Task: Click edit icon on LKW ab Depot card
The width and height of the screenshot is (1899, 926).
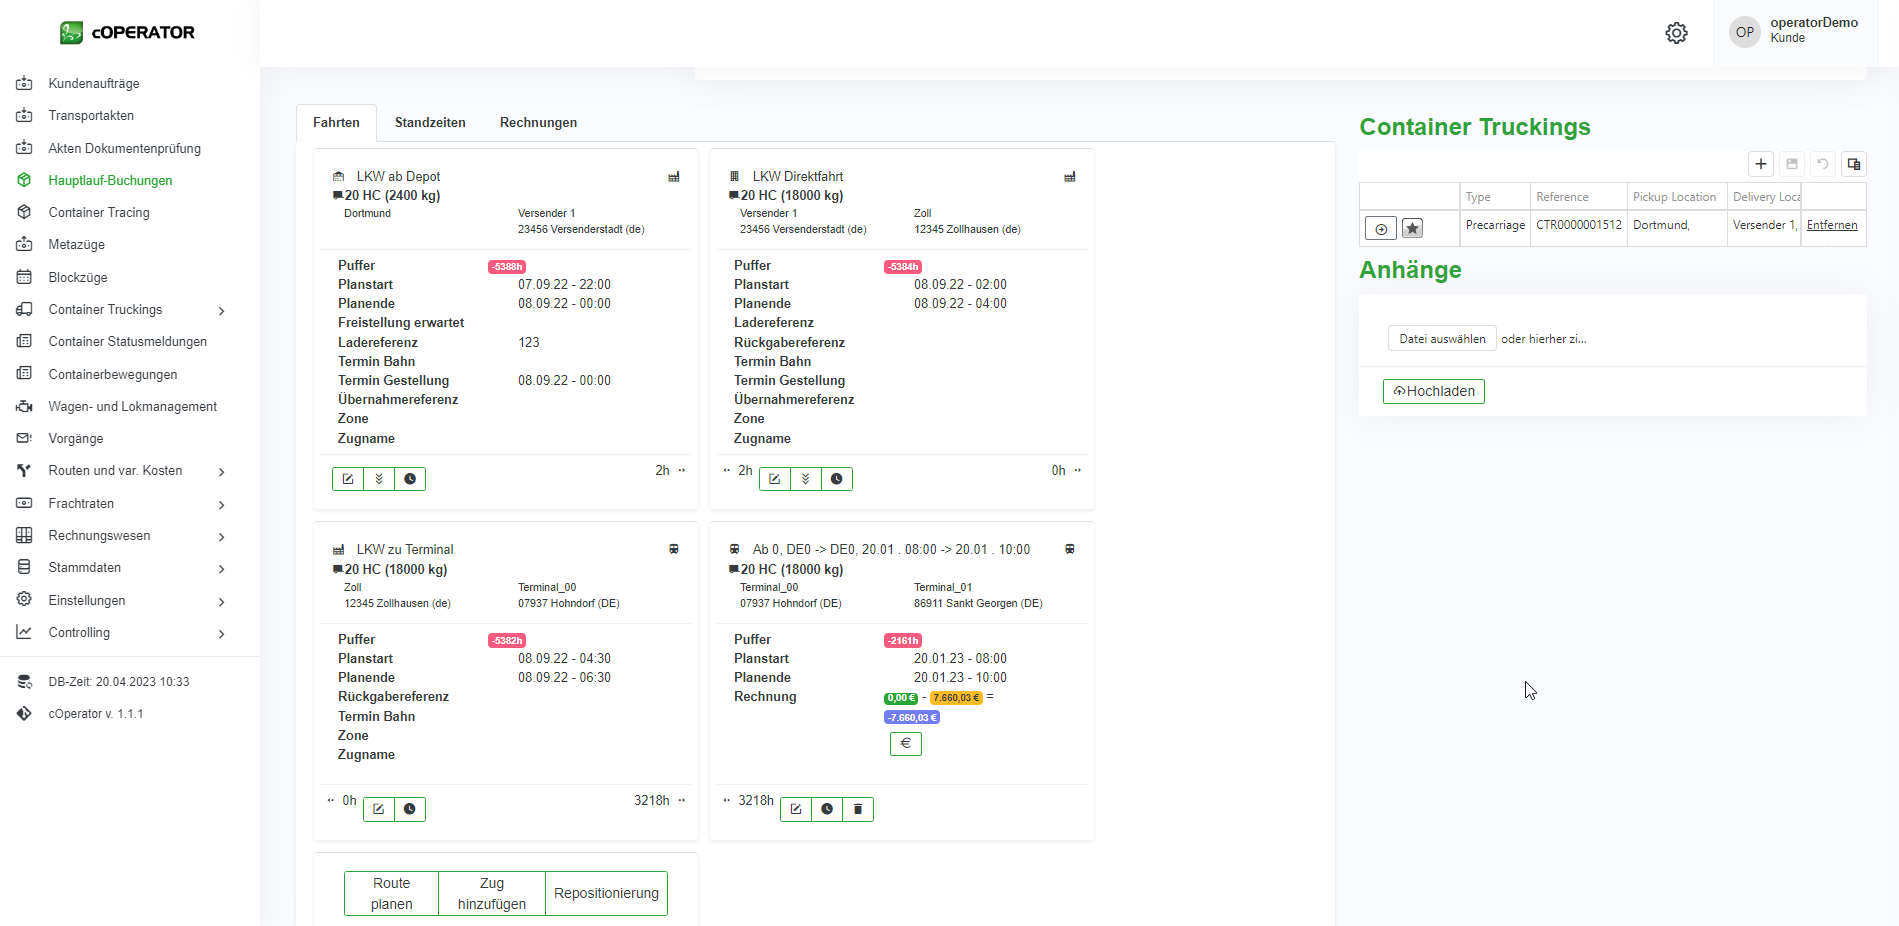Action: (x=348, y=479)
